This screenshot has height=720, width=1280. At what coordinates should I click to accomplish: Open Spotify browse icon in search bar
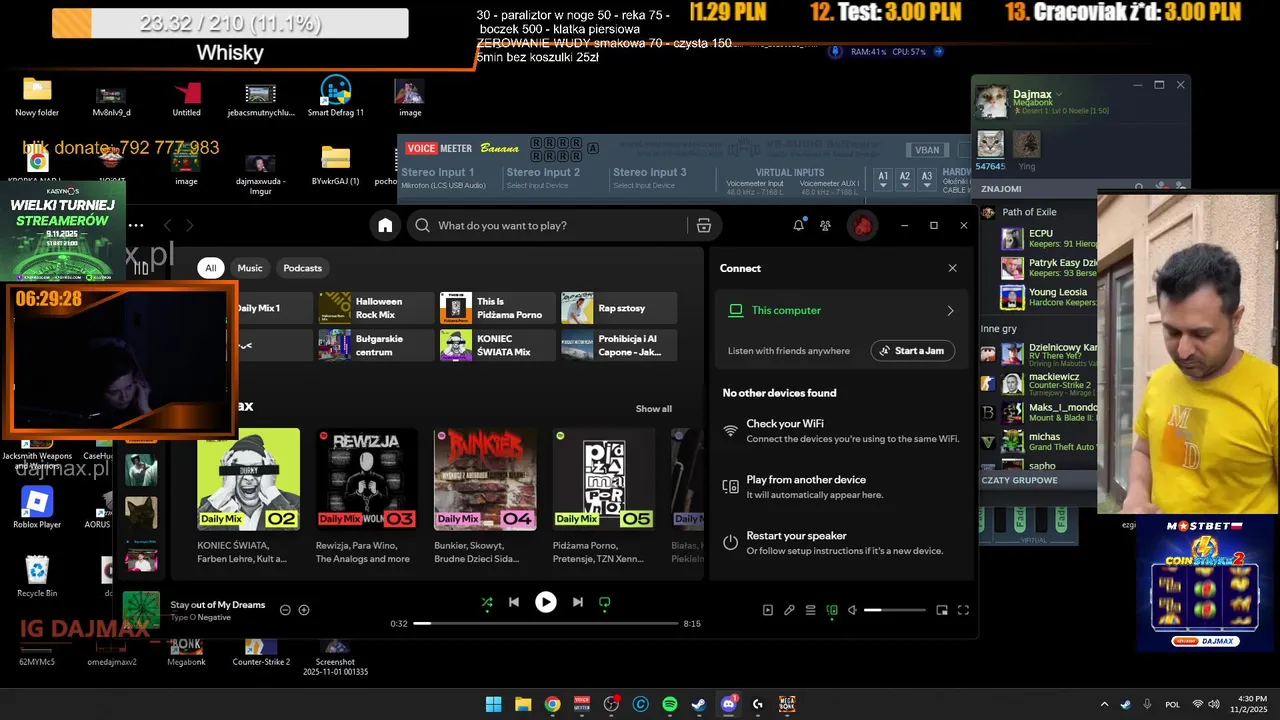(704, 226)
